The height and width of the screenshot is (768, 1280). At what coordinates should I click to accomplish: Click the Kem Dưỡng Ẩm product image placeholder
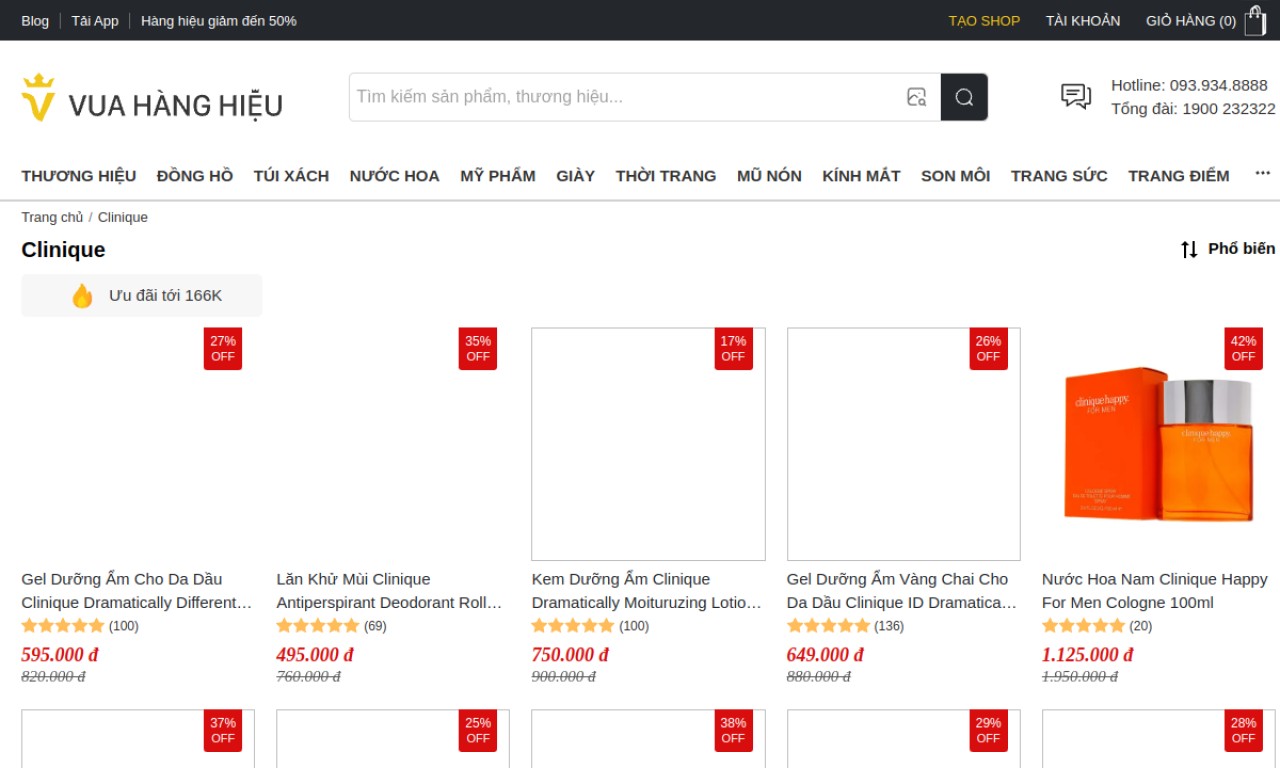[x=648, y=444]
